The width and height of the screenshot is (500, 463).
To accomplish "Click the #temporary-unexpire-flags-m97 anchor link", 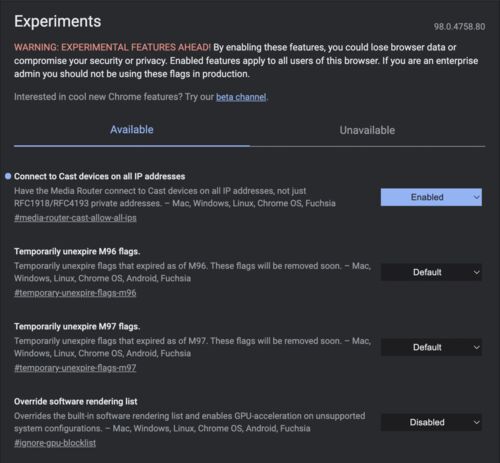I will 75,368.
